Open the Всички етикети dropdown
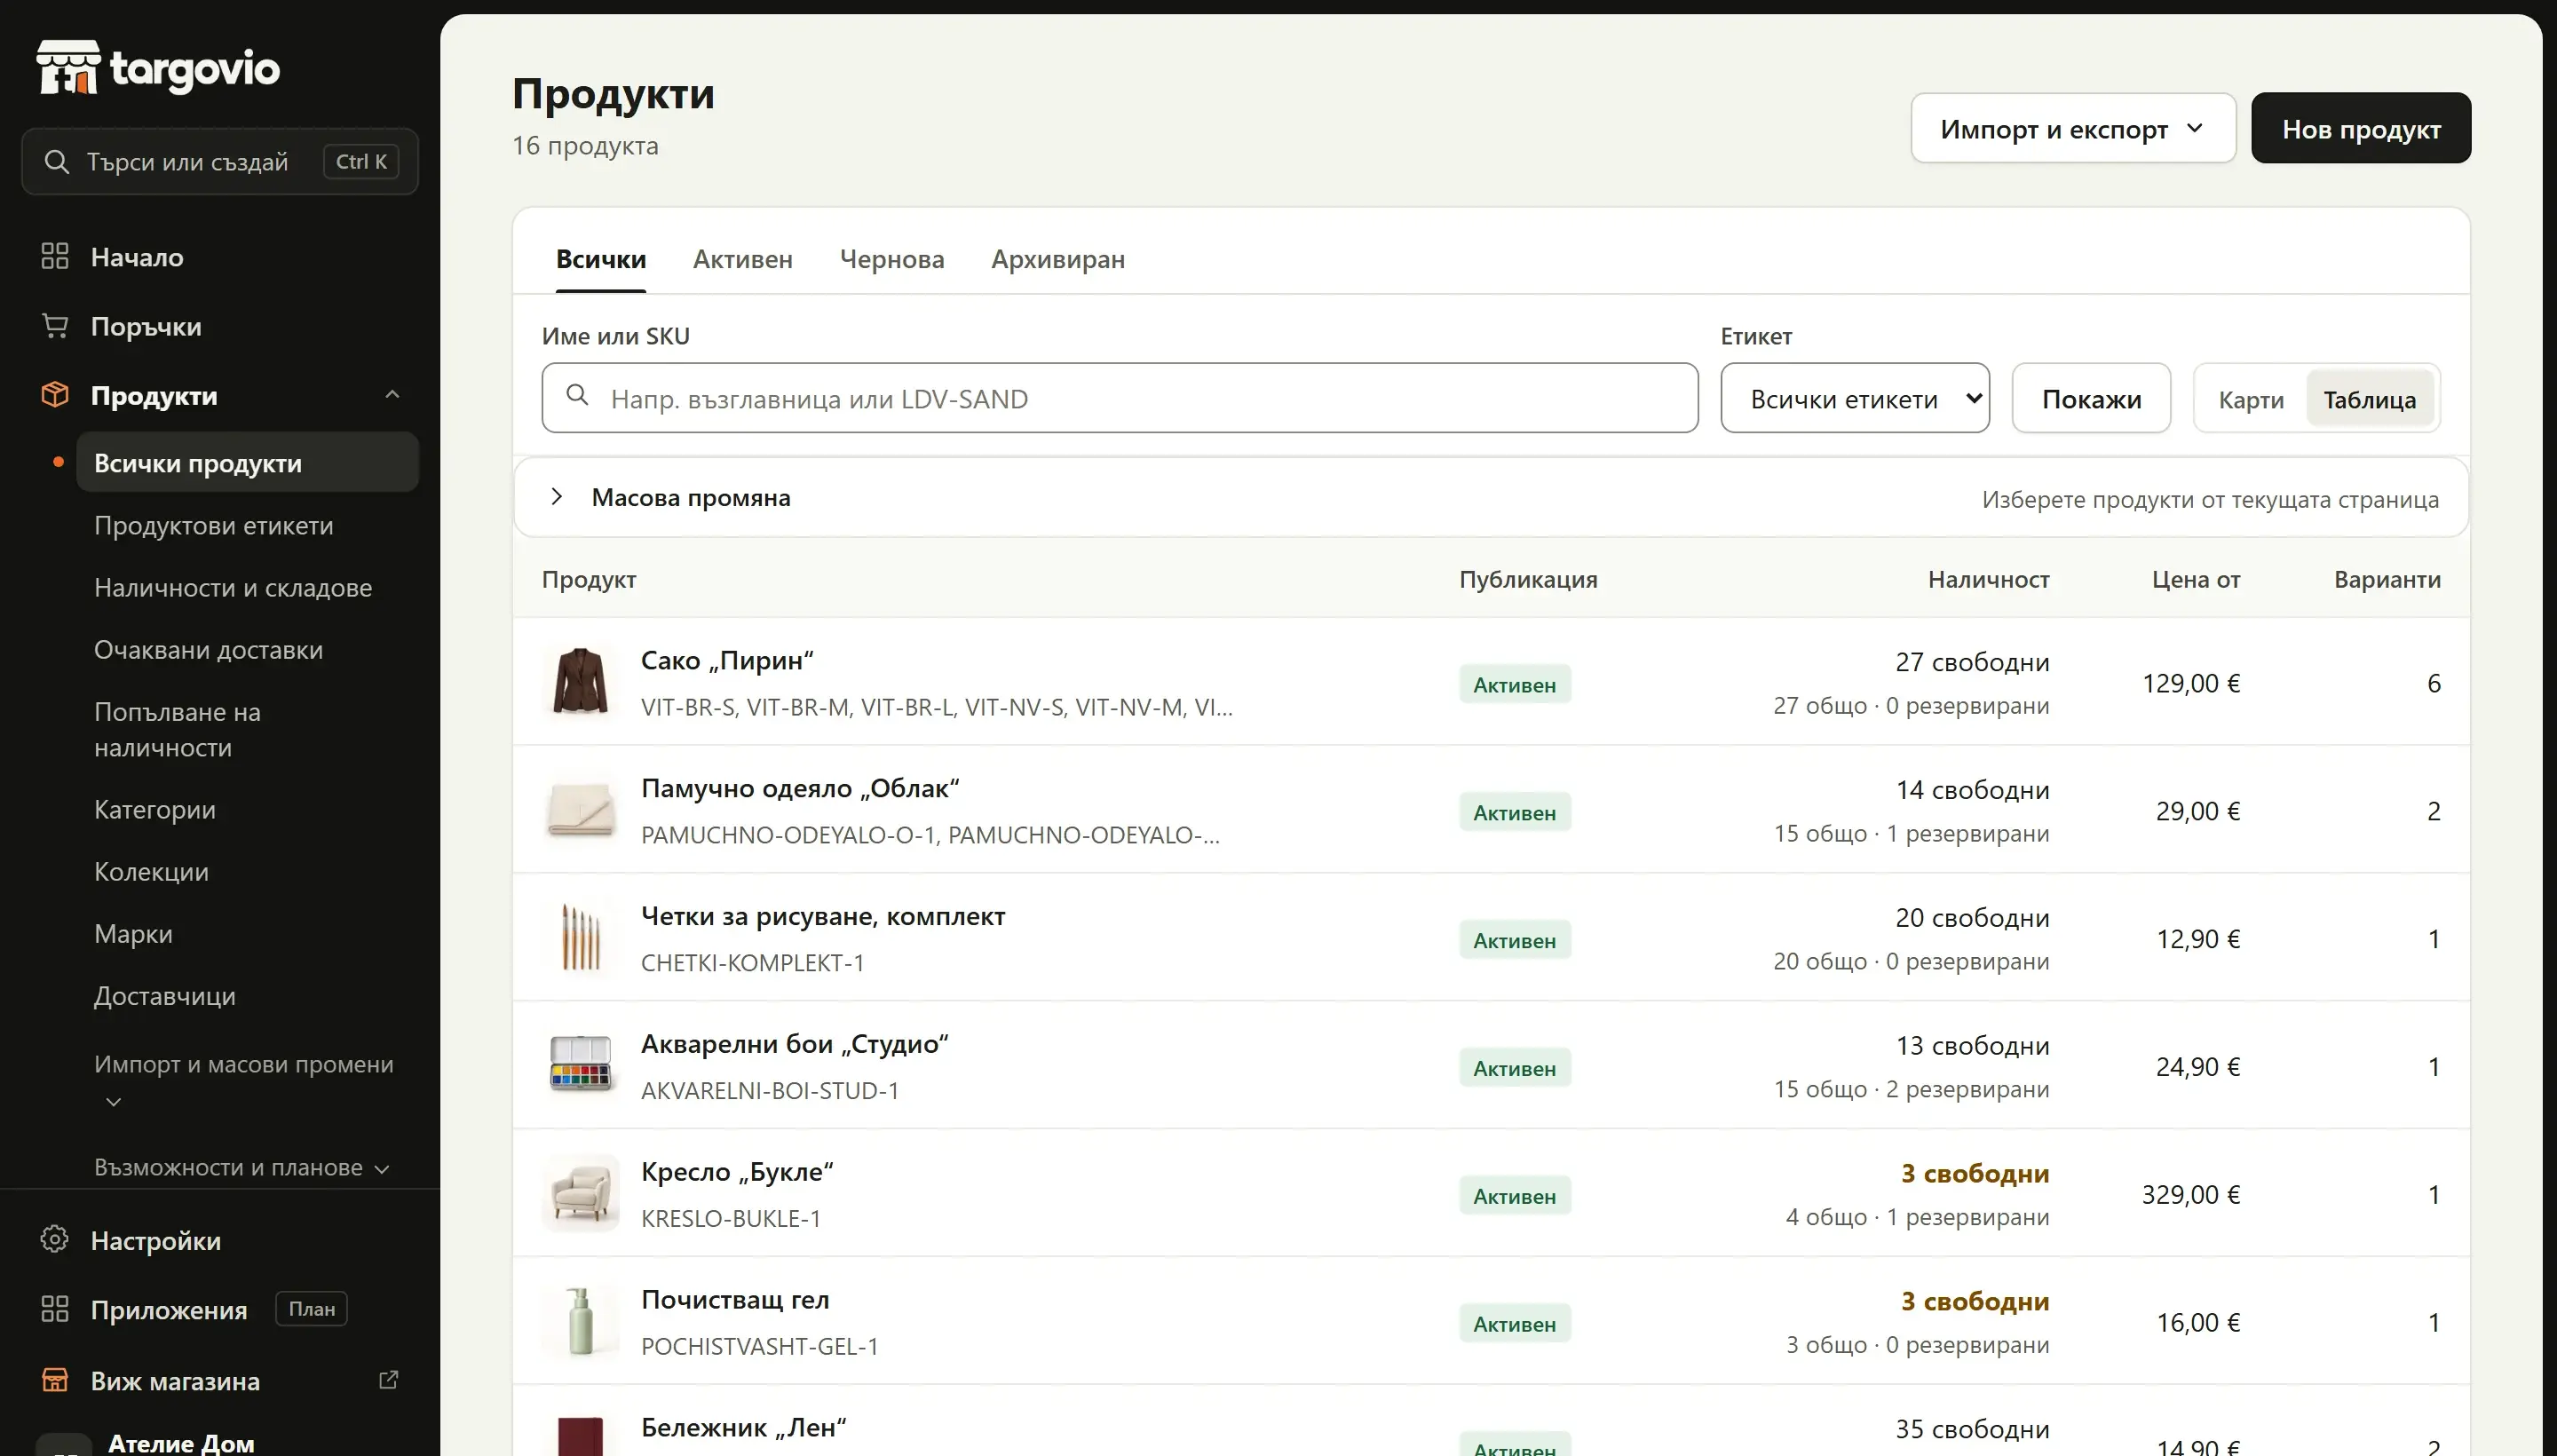The height and width of the screenshot is (1456, 2557). 1855,398
